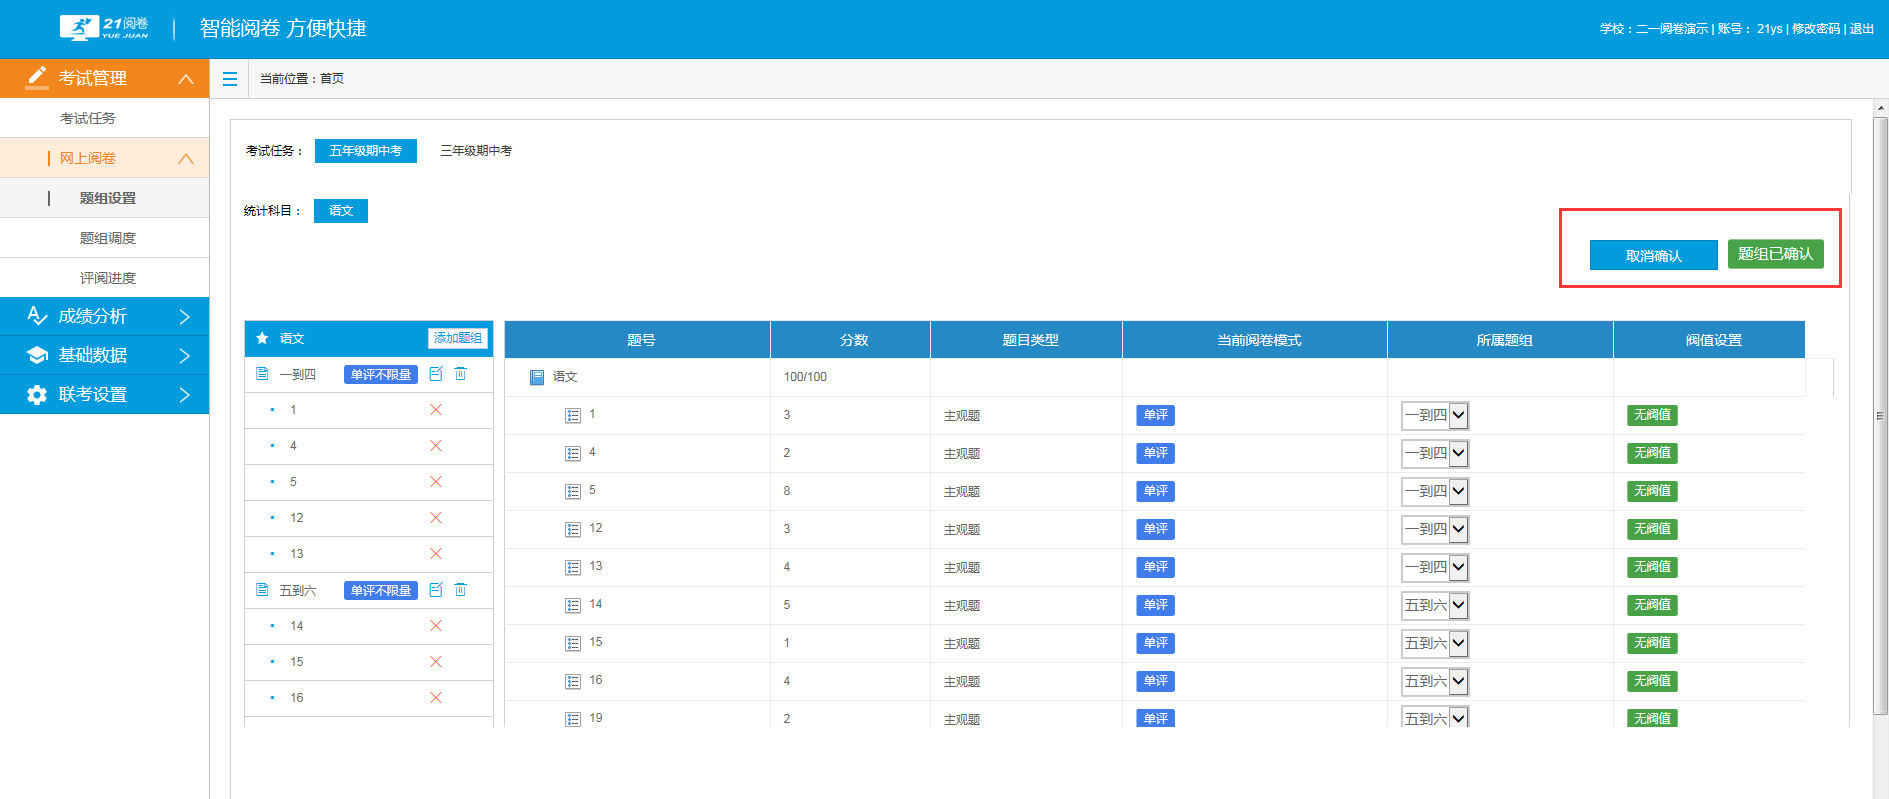The image size is (1889, 799).
Task: Click the 添加题组 button
Action: click(458, 338)
